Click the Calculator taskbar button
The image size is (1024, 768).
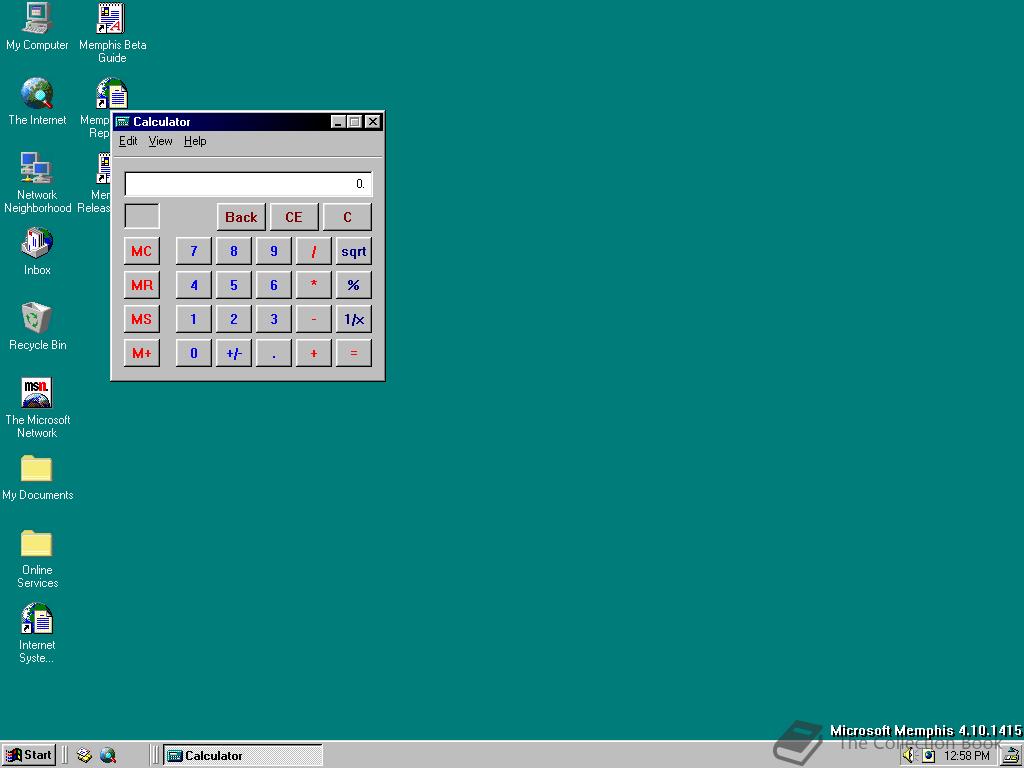click(242, 756)
